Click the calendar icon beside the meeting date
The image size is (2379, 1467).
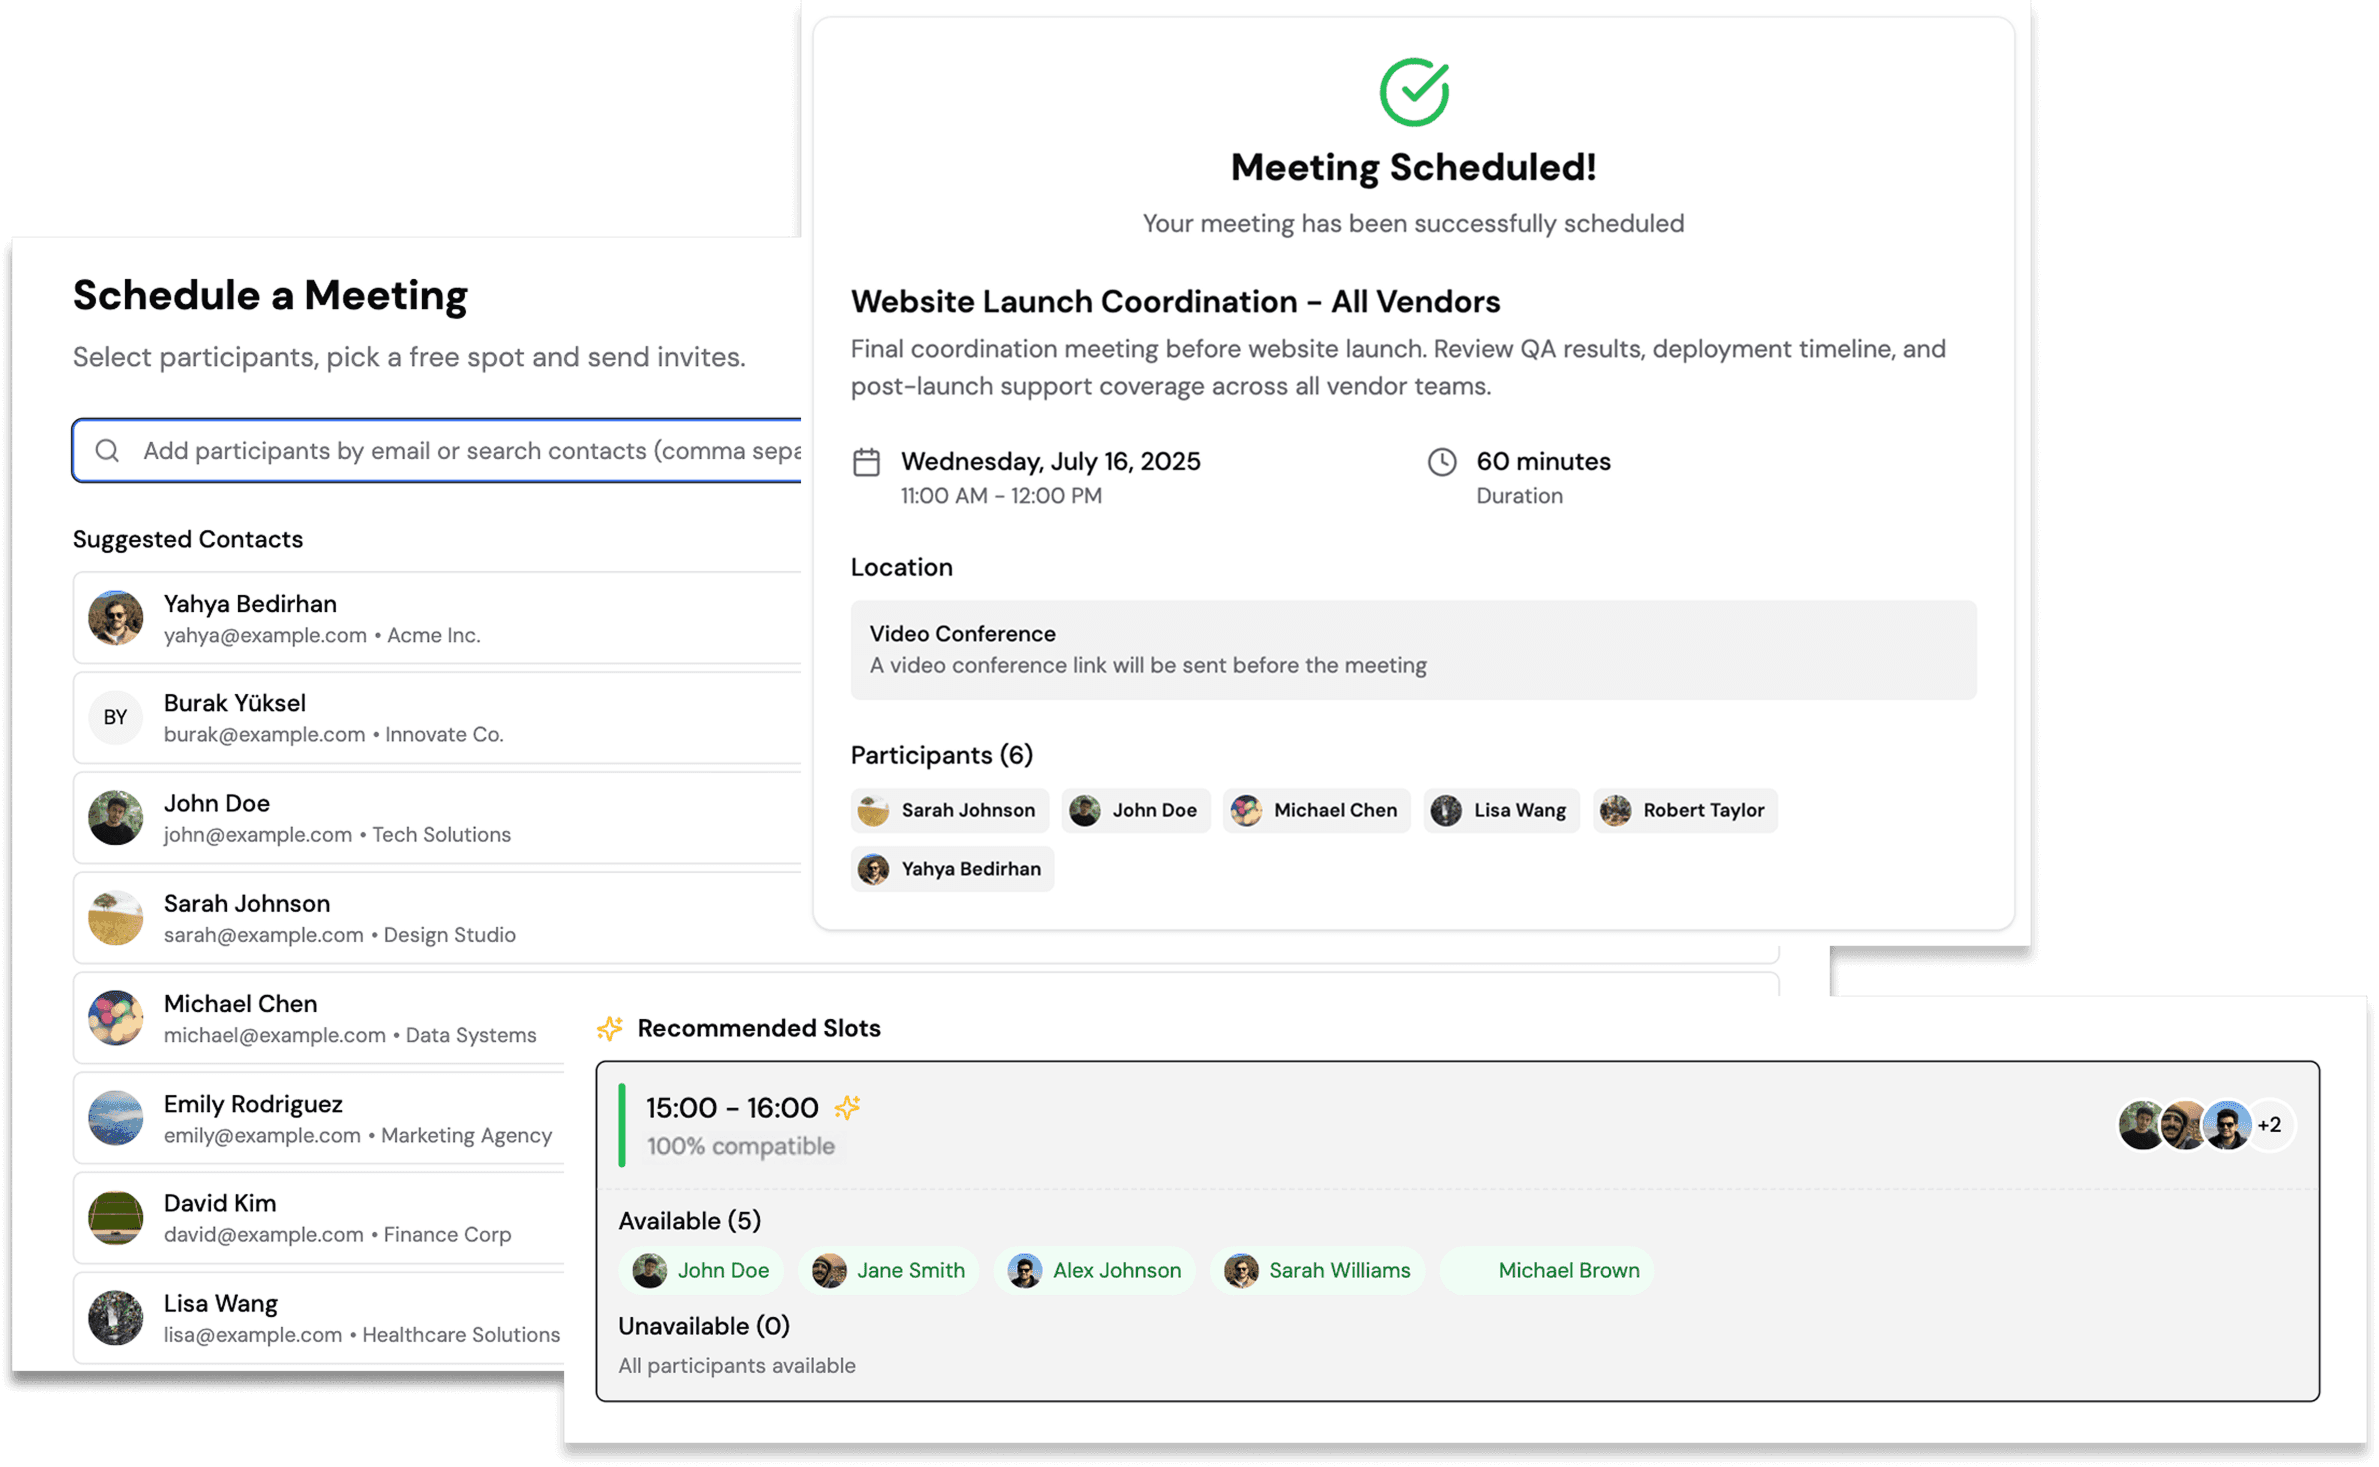point(866,462)
